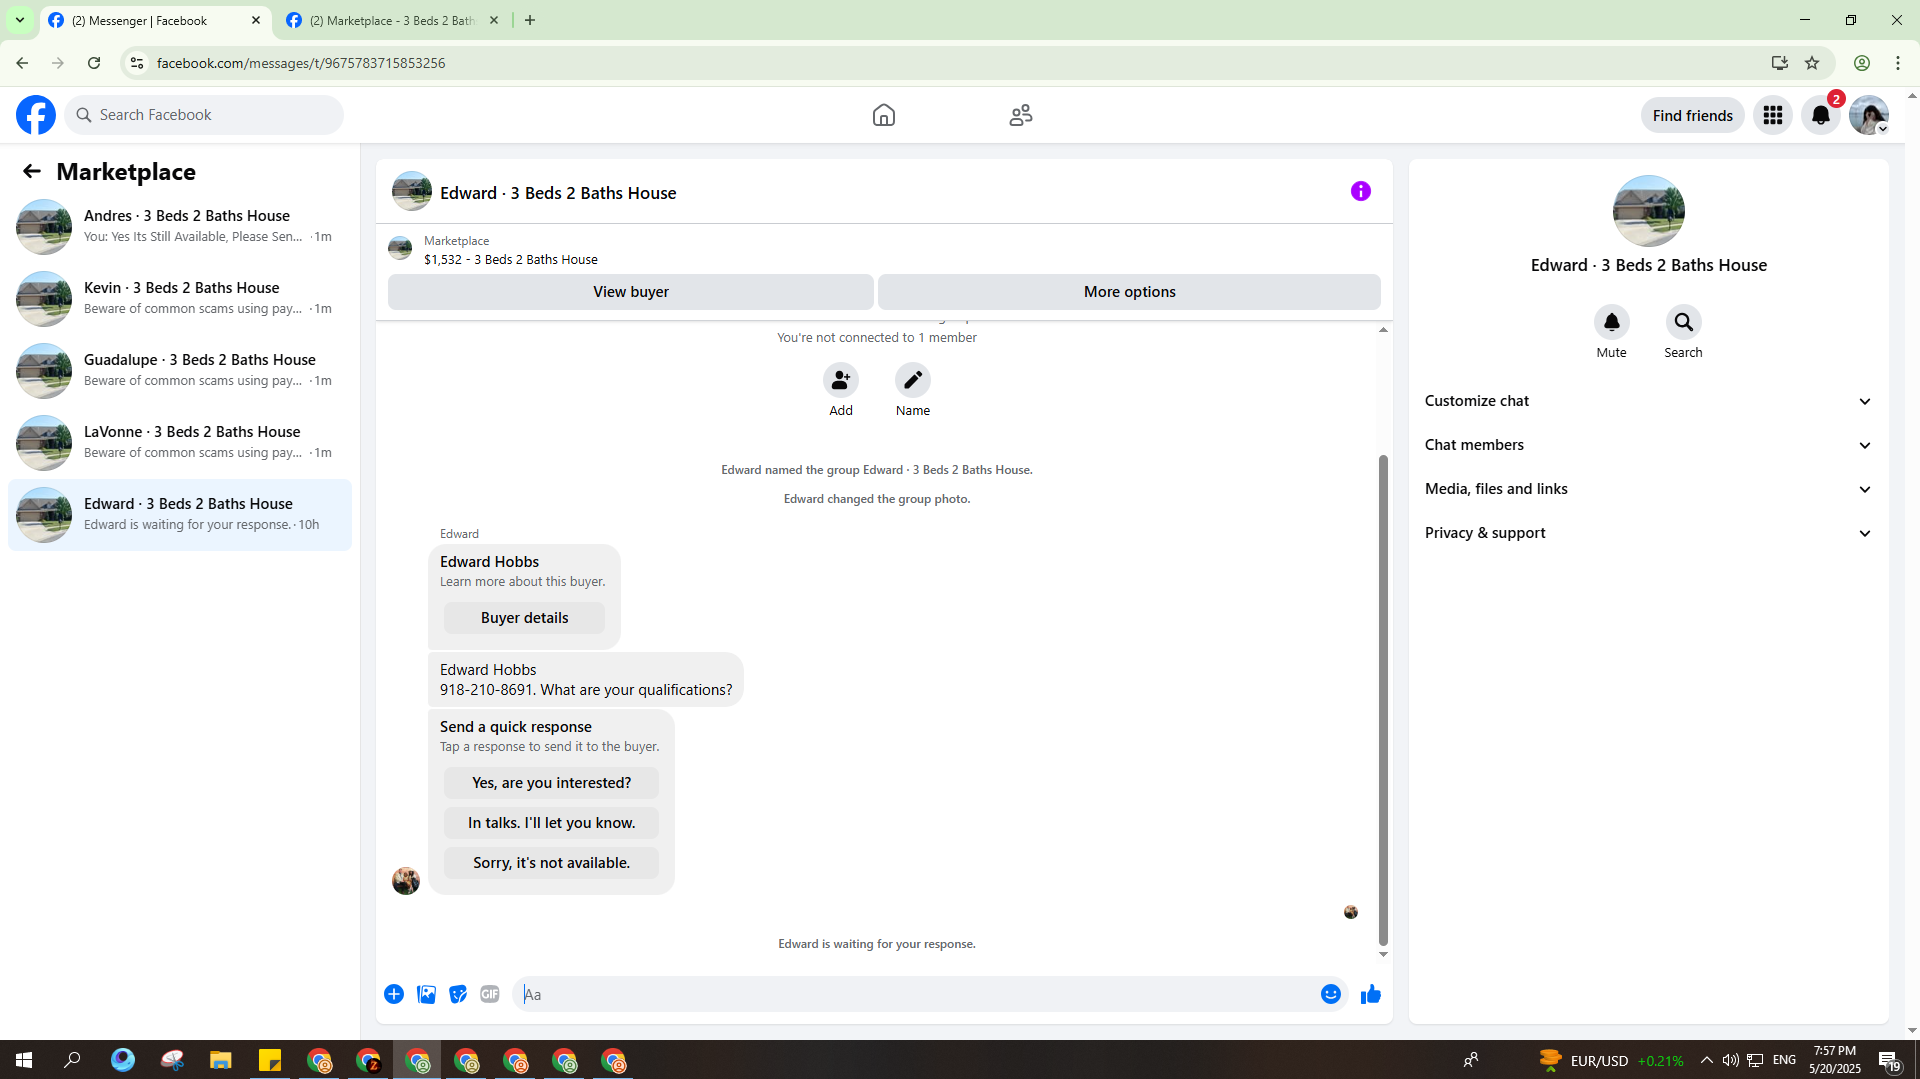Expand the Customize chat section

(x=1648, y=401)
